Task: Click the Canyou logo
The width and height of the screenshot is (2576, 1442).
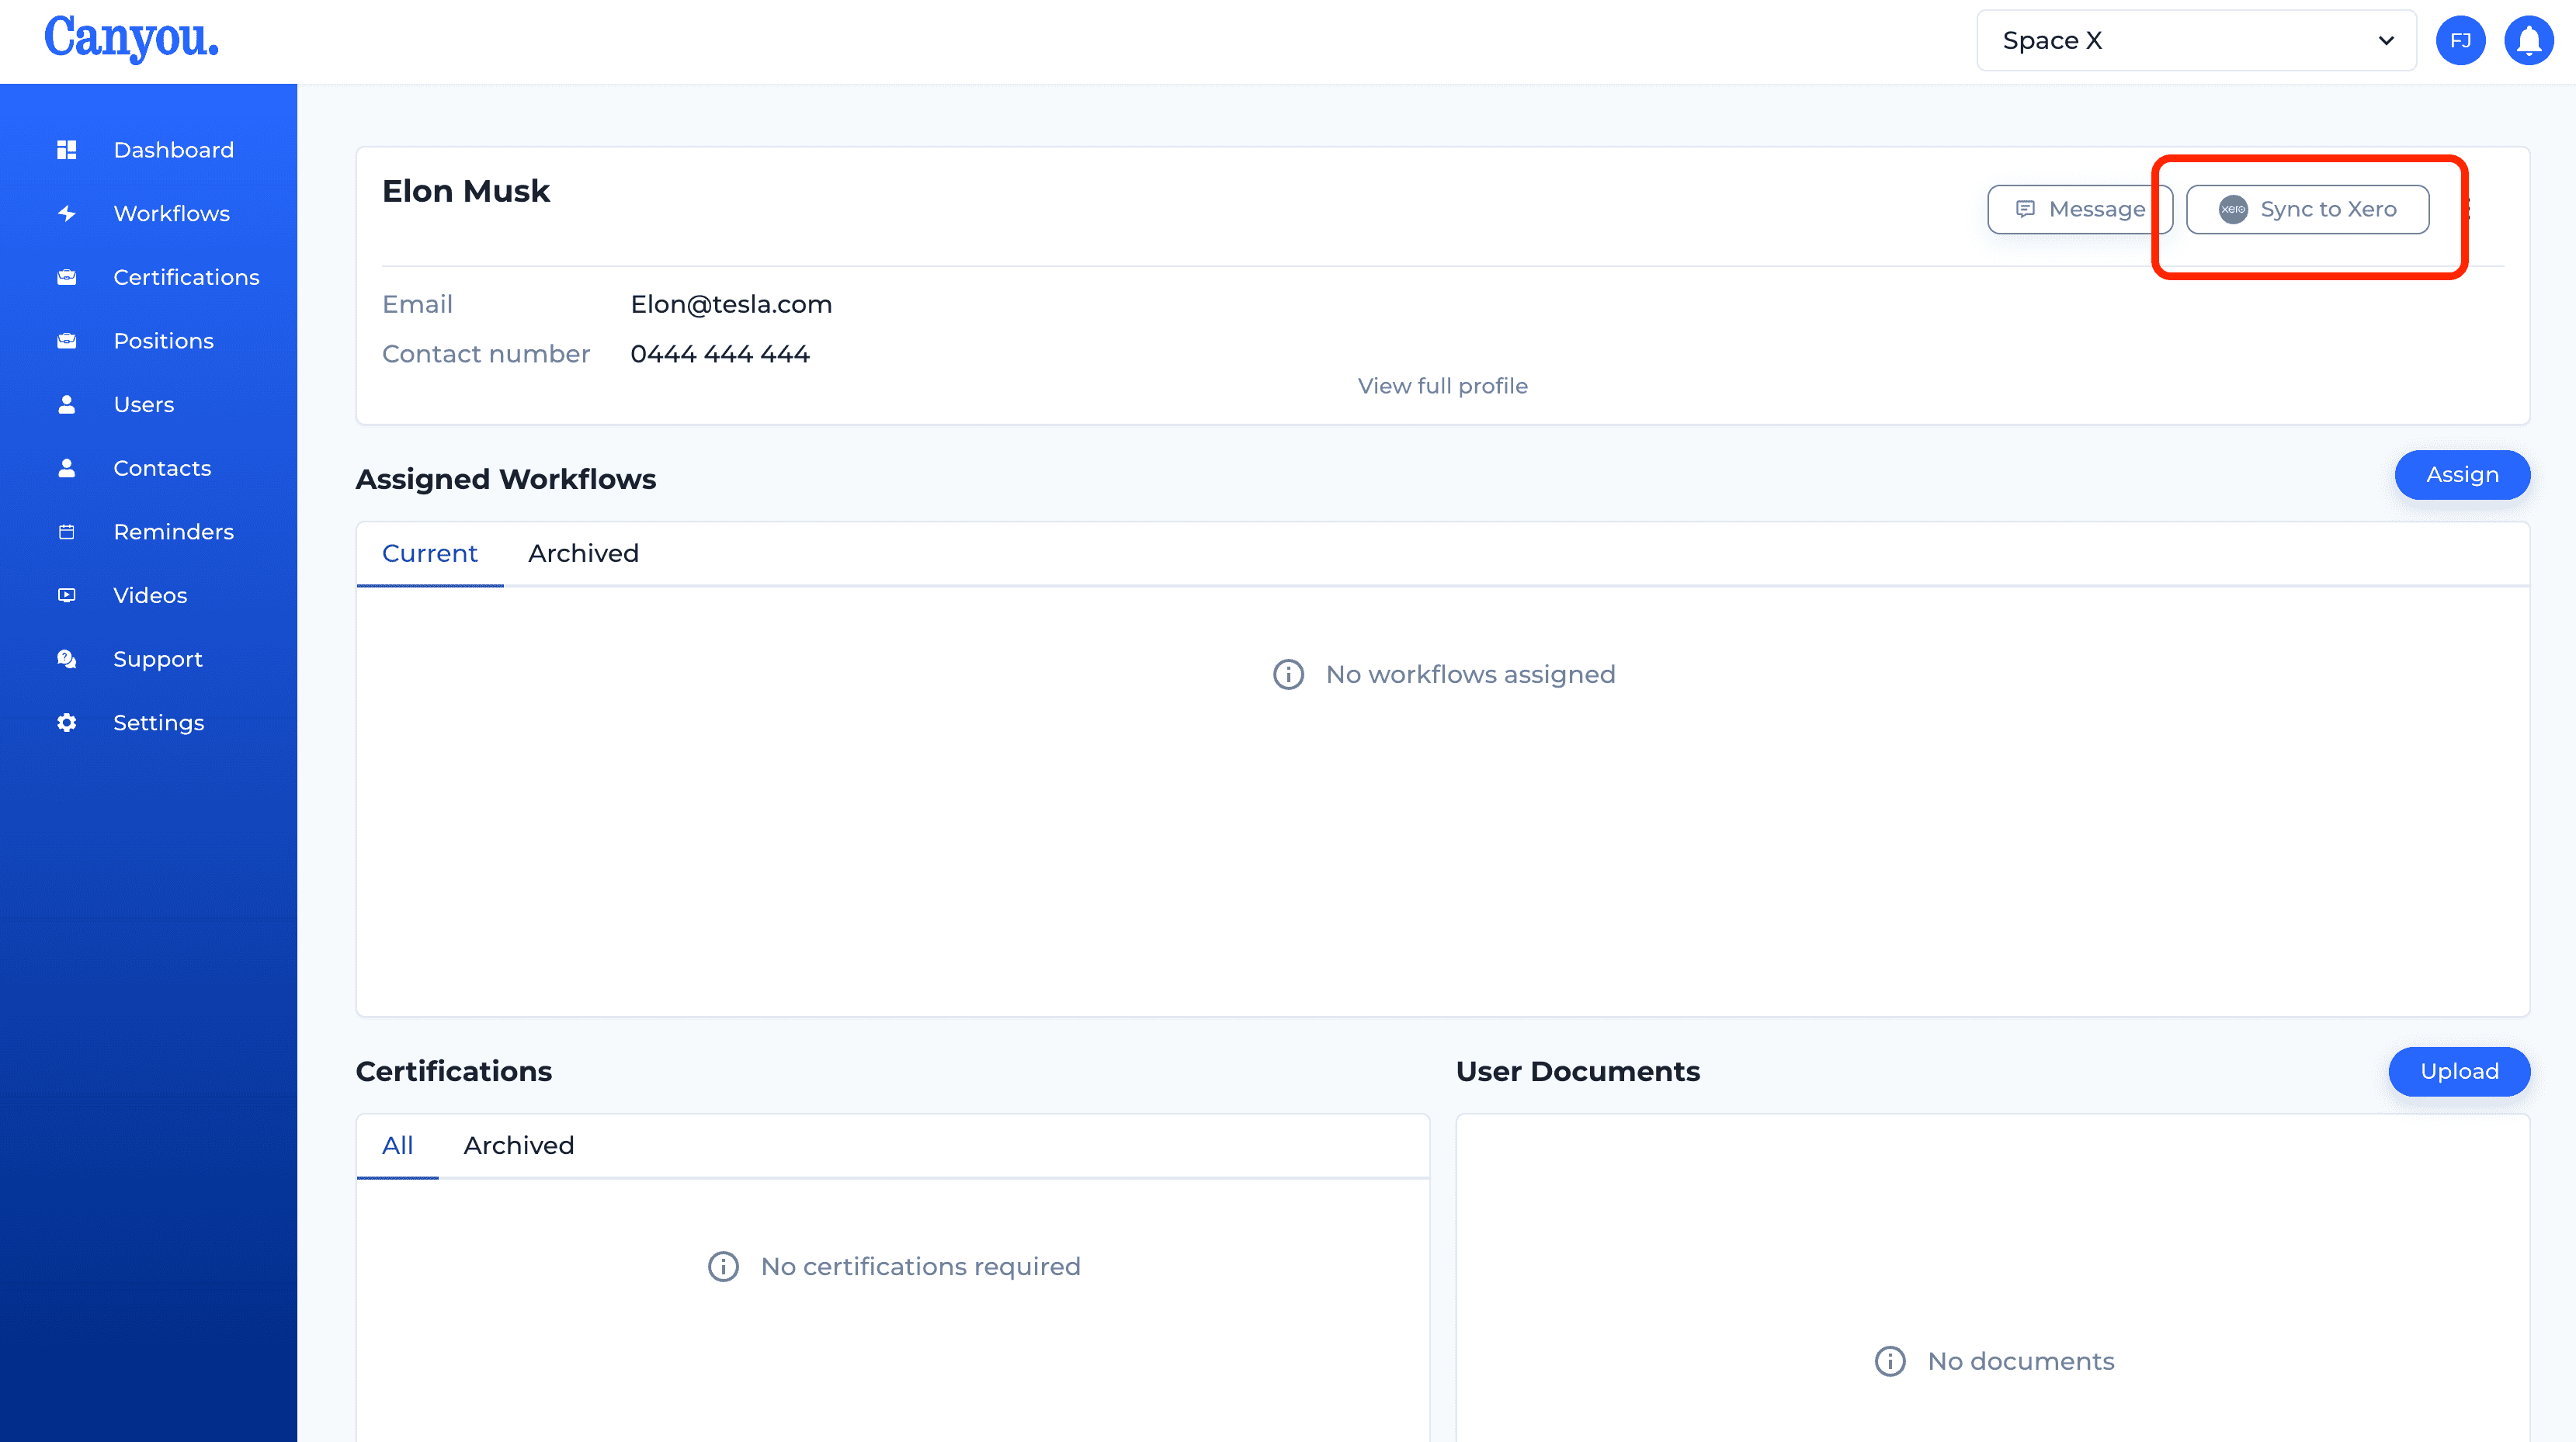Action: click(x=131, y=39)
